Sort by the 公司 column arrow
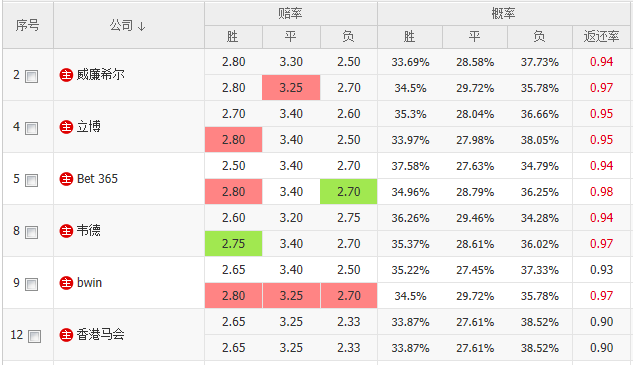Screen dimensions: 633x365 [x=141, y=27]
